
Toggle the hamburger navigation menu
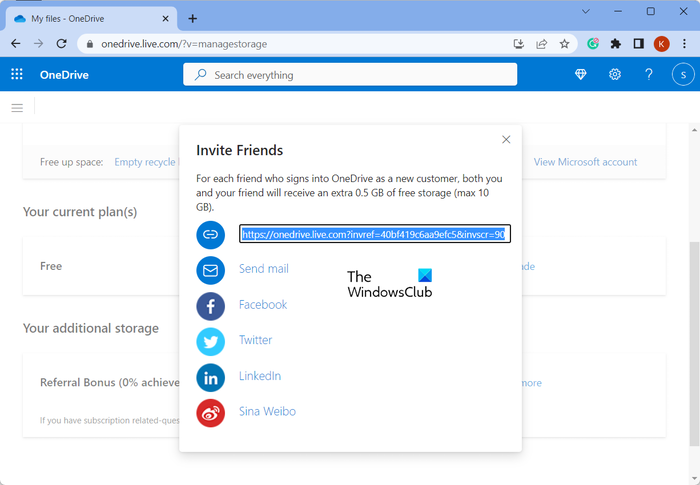click(17, 108)
